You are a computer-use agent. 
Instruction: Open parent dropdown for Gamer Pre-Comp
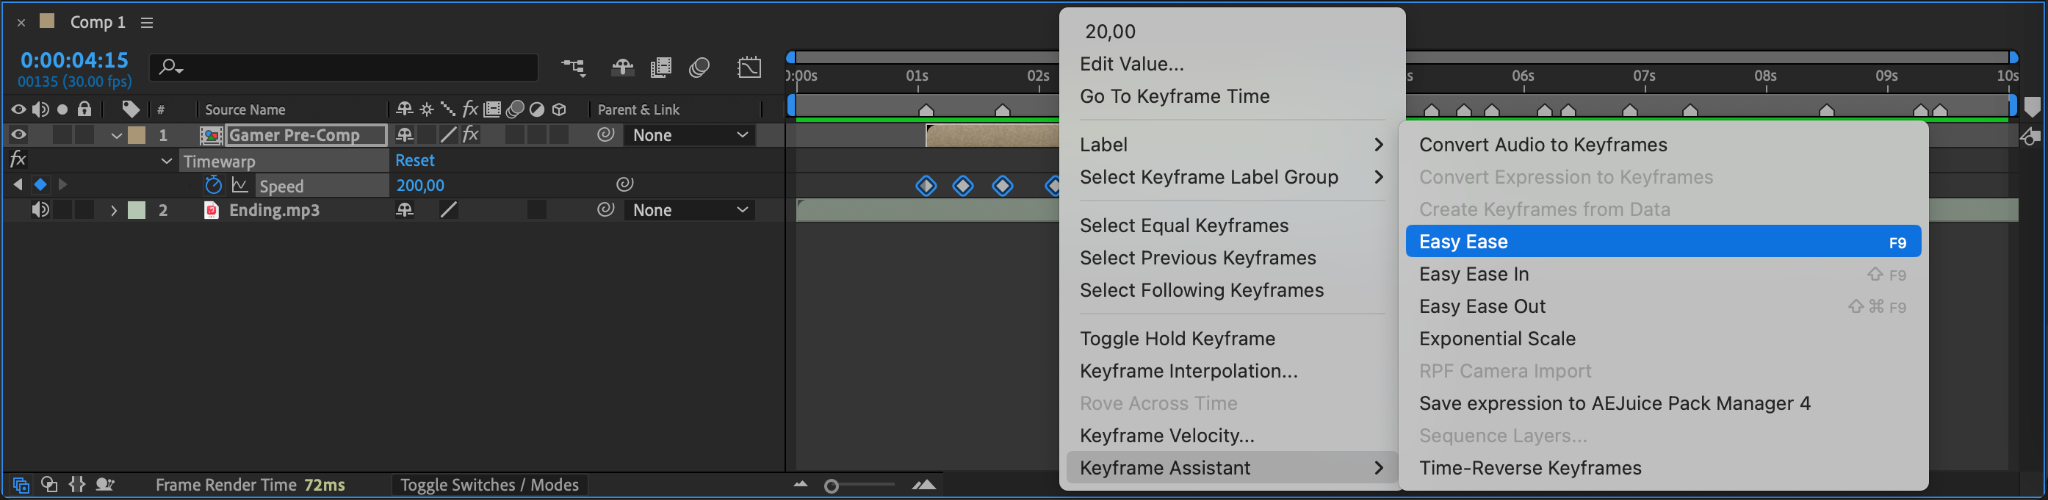(690, 135)
